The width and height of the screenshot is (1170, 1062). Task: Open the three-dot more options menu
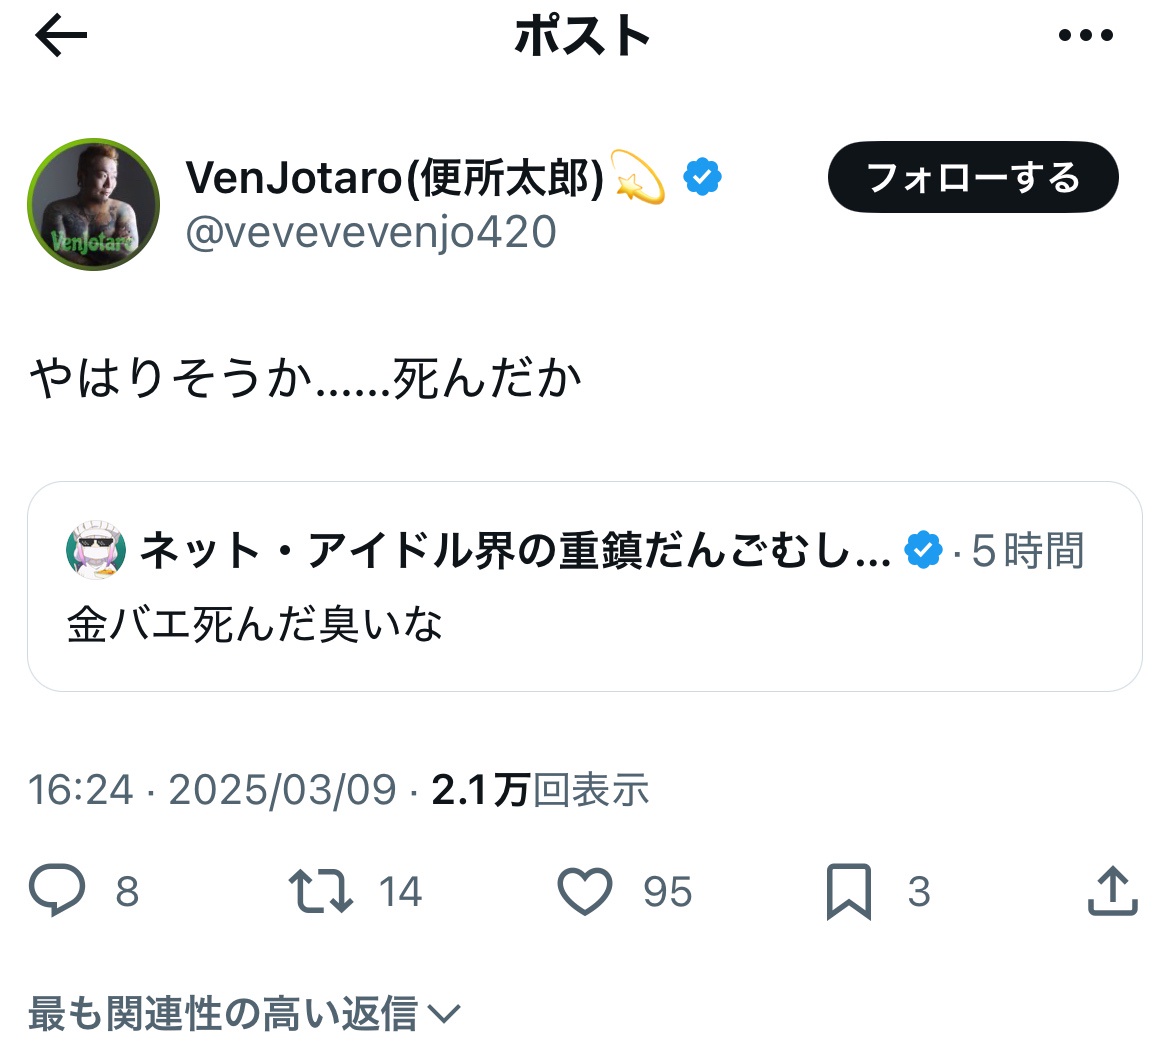click(x=1085, y=37)
